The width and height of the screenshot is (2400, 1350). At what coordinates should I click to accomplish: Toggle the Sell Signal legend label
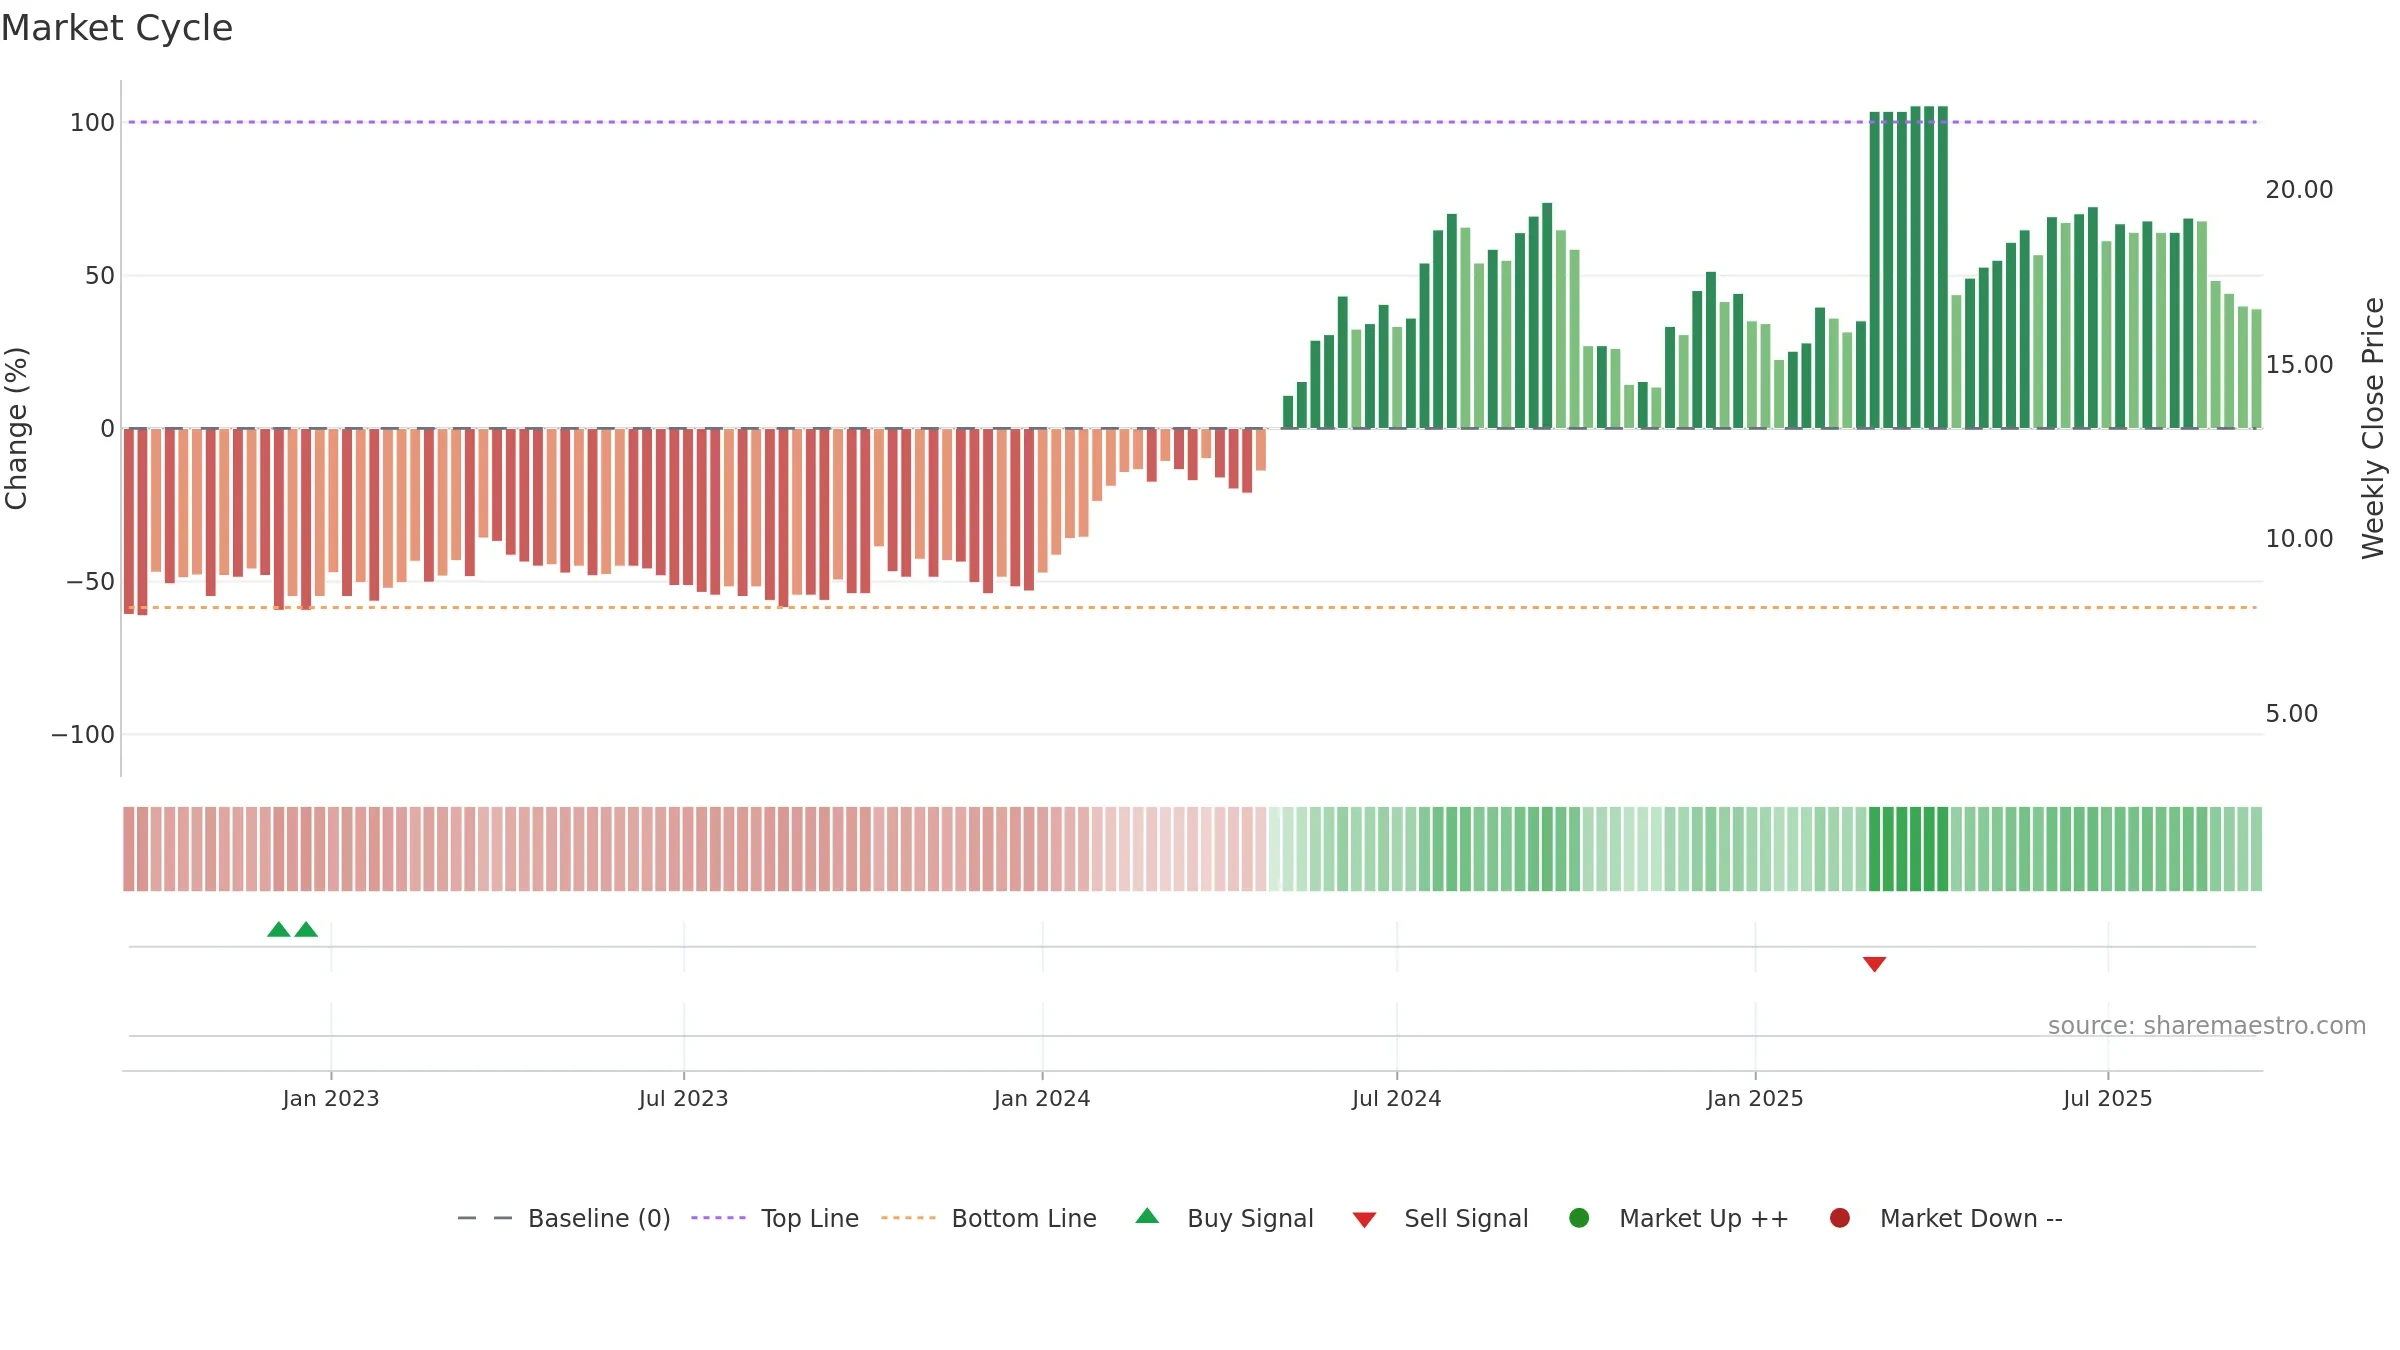tap(1466, 1219)
